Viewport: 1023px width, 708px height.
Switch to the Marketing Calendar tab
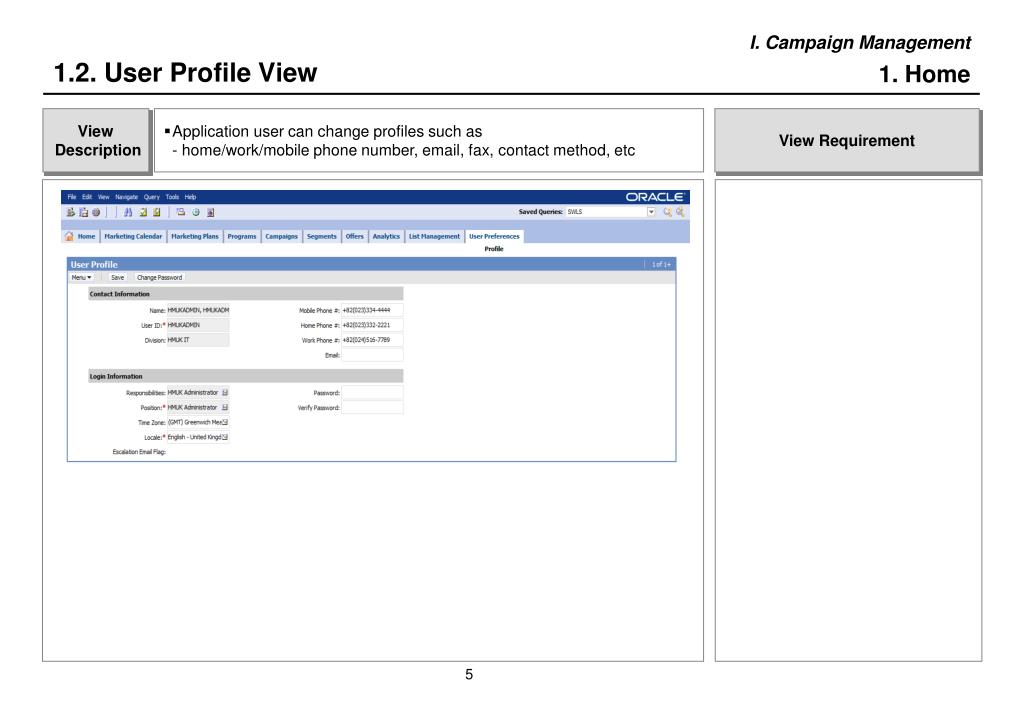pos(133,236)
